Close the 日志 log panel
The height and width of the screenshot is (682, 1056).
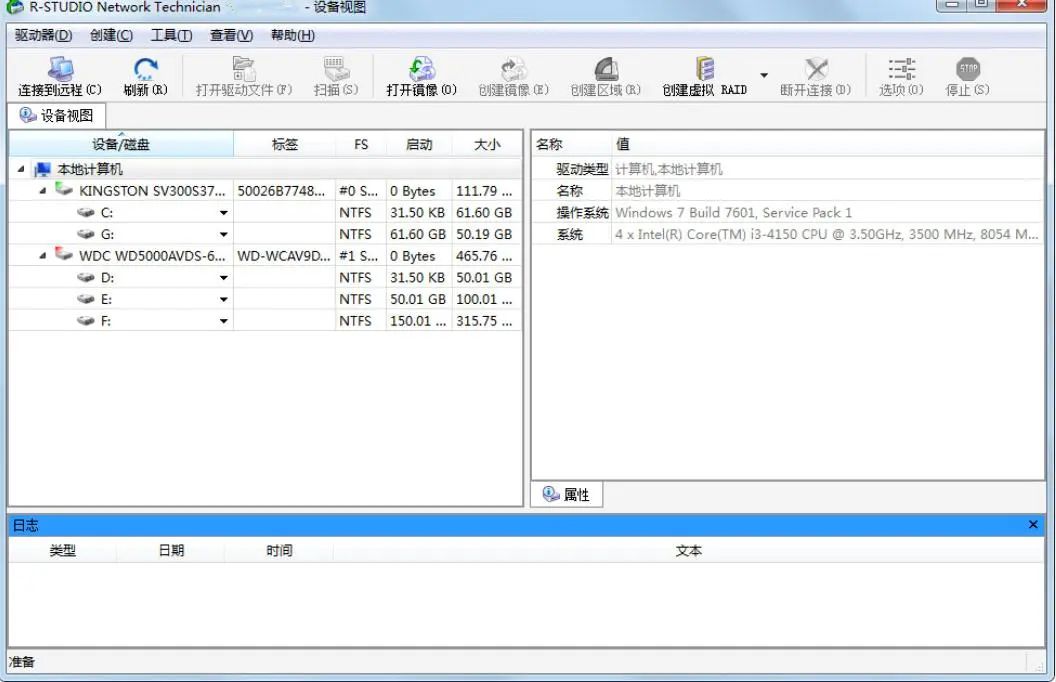click(x=1033, y=524)
